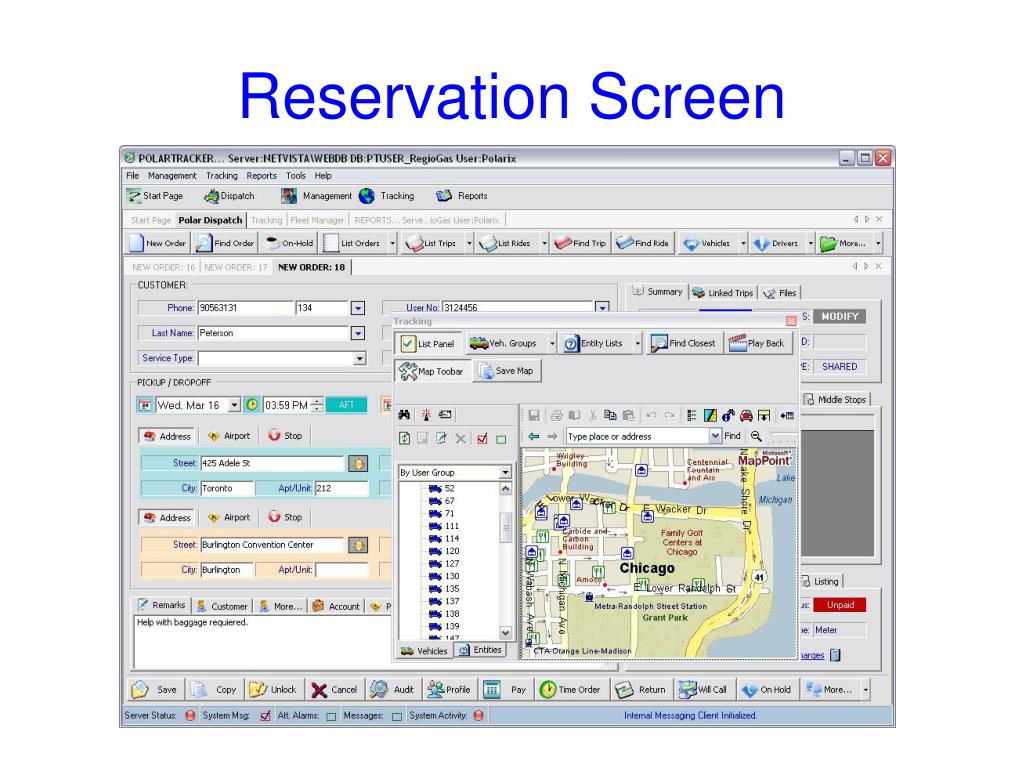Open the Tools menu
Viewport: 1024px width, 768px height.
click(295, 176)
